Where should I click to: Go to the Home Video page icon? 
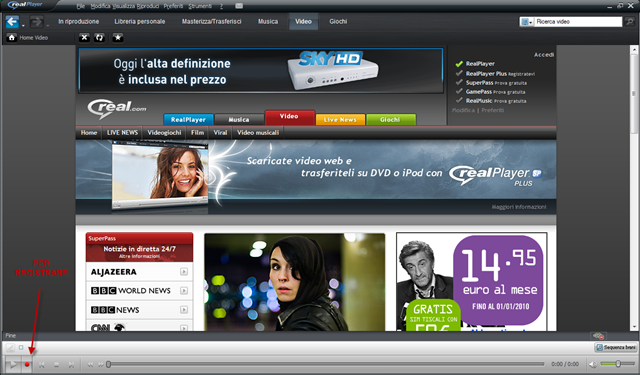click(11, 38)
